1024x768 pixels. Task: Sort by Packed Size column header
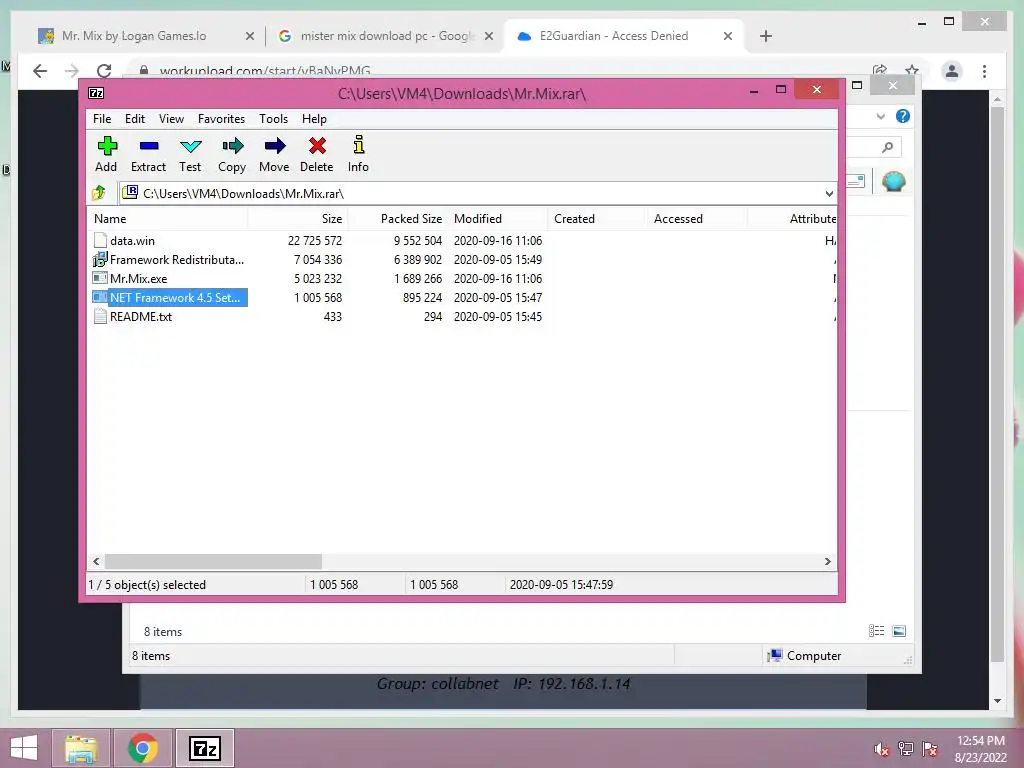pos(397,219)
